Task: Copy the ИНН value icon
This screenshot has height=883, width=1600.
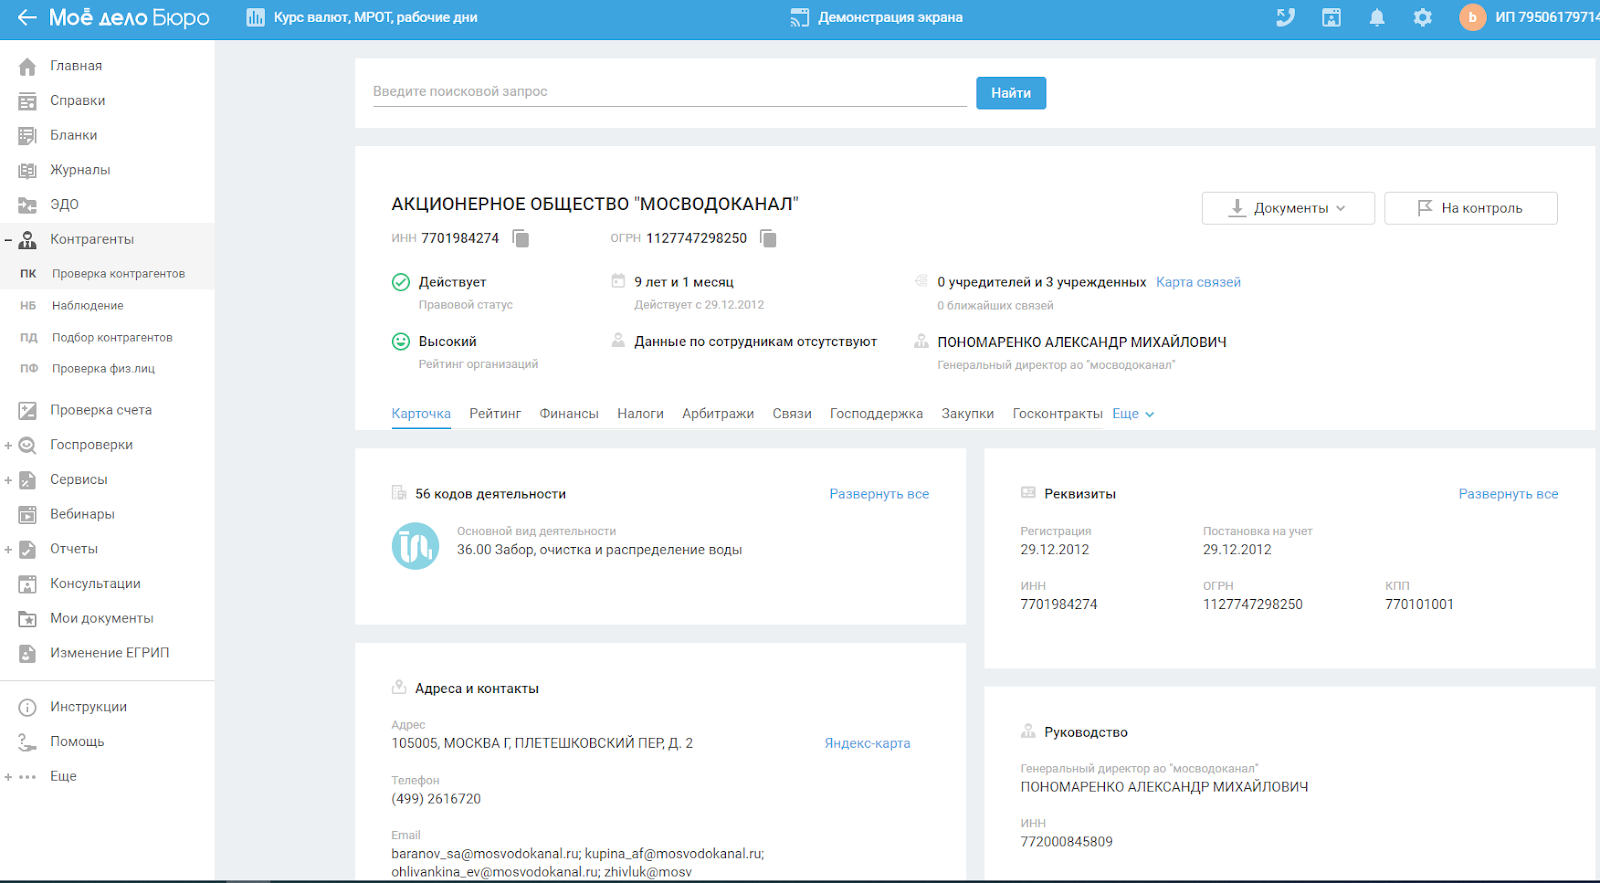Action: [520, 238]
